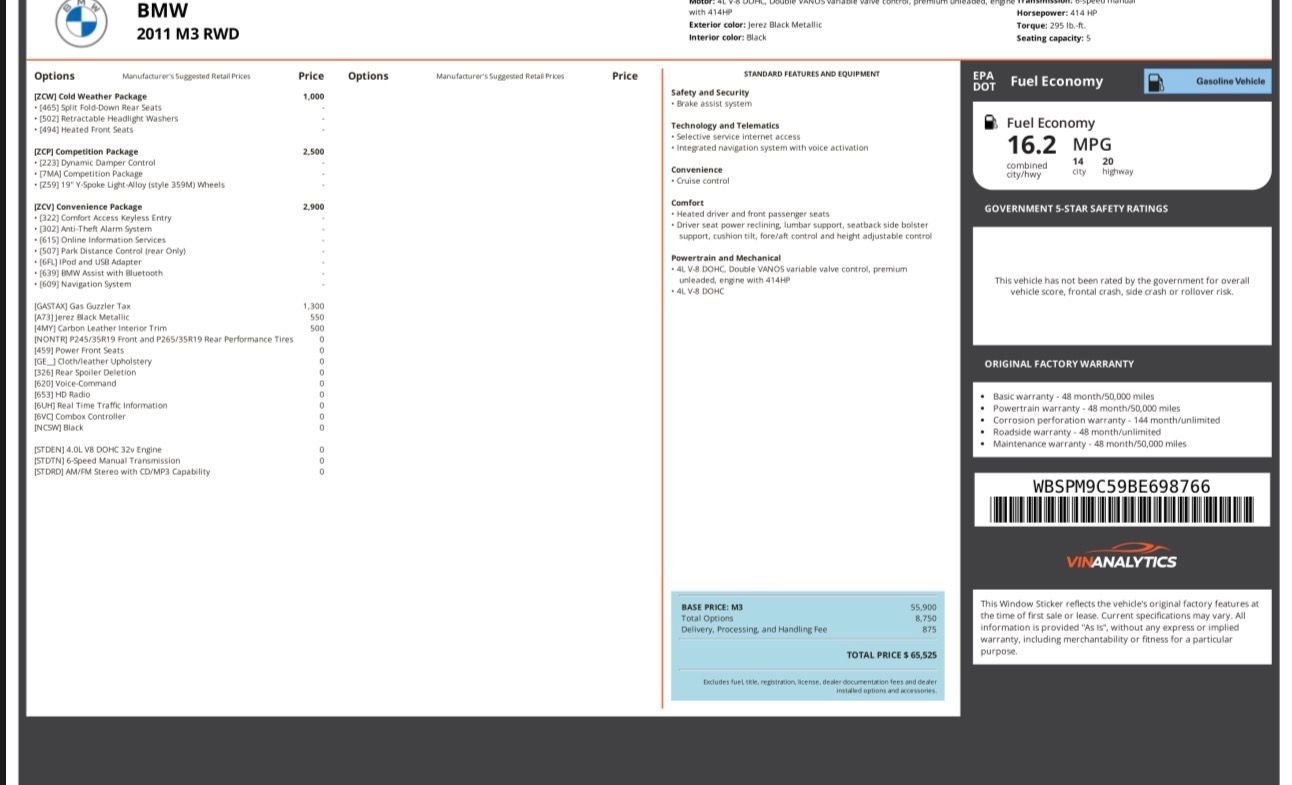Click the VIN barcode image
The height and width of the screenshot is (785, 1292).
pyautogui.click(x=1121, y=510)
